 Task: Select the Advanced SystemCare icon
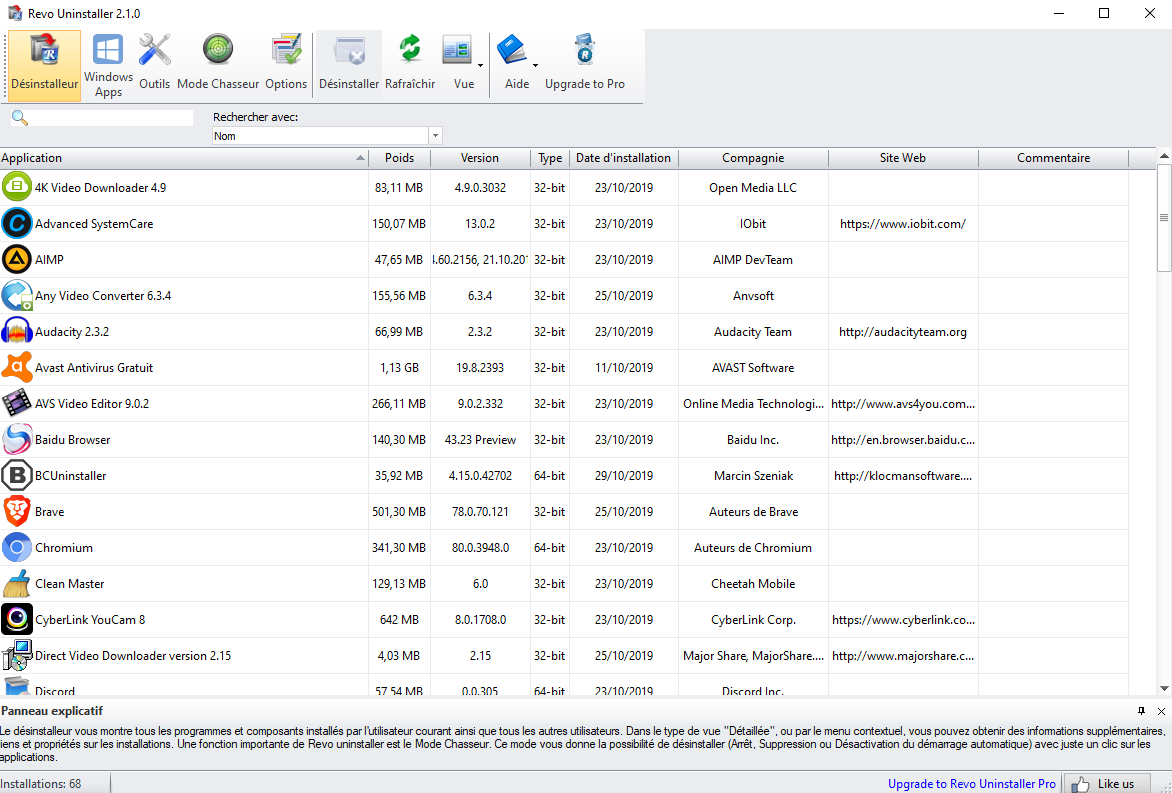pyautogui.click(x=16, y=223)
